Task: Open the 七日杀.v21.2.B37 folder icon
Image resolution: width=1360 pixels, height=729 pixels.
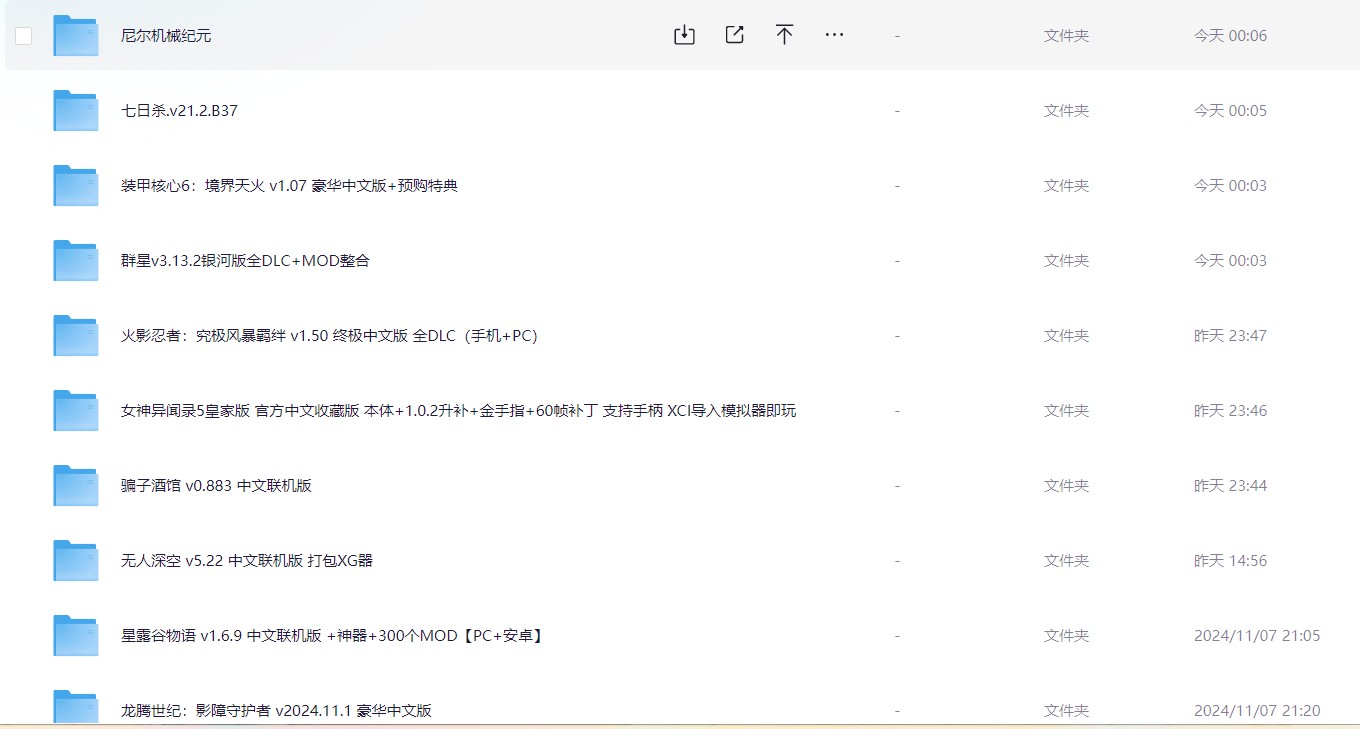Action: [x=76, y=111]
